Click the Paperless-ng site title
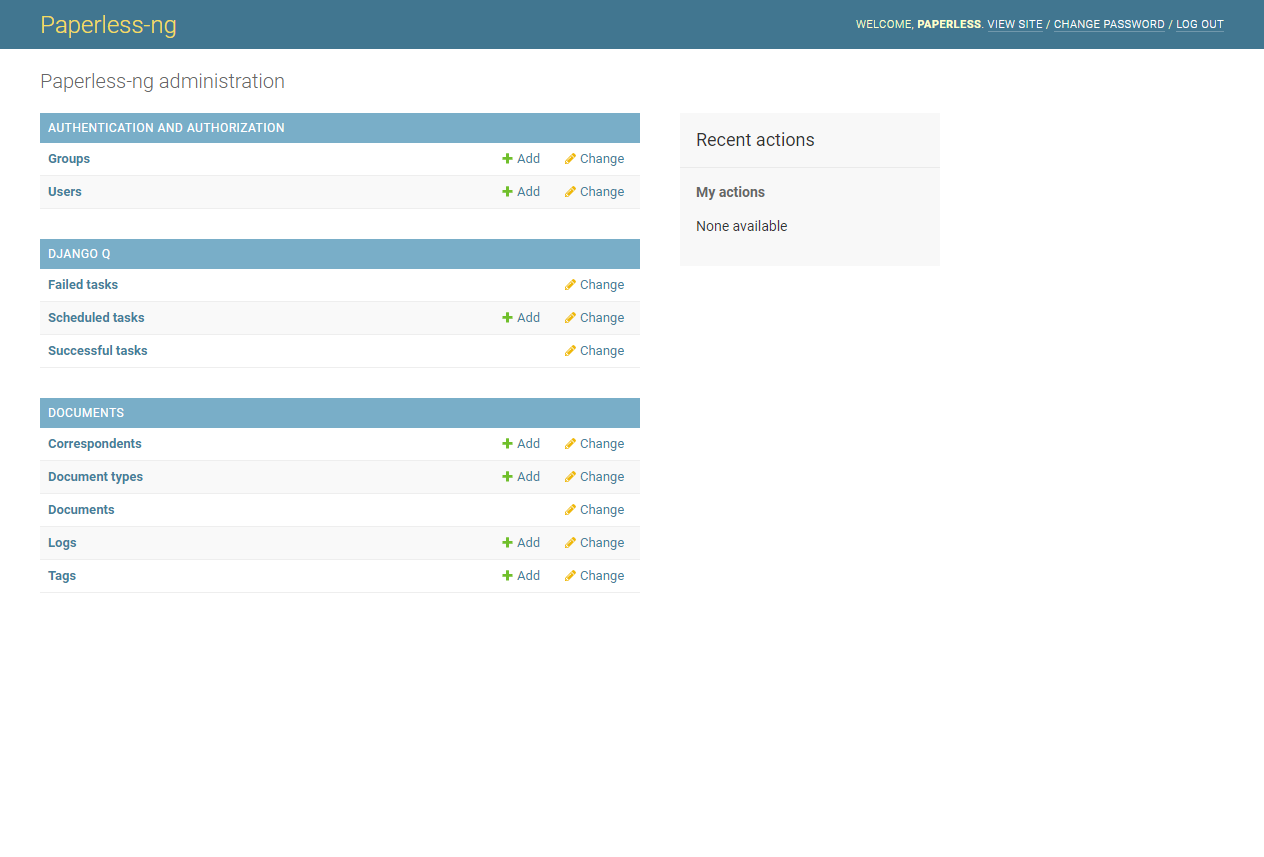The height and width of the screenshot is (857, 1264). click(x=108, y=25)
